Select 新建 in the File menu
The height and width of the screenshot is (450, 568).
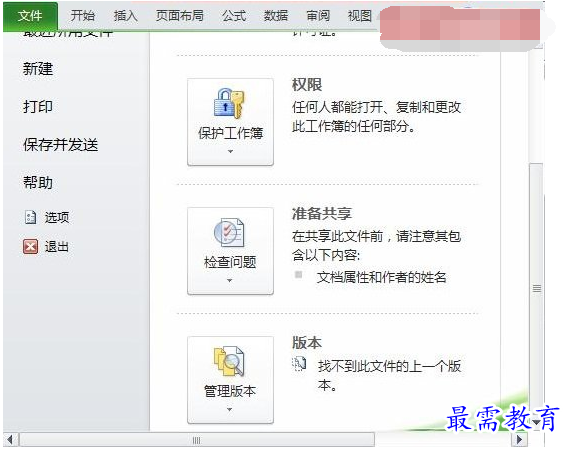[38, 68]
